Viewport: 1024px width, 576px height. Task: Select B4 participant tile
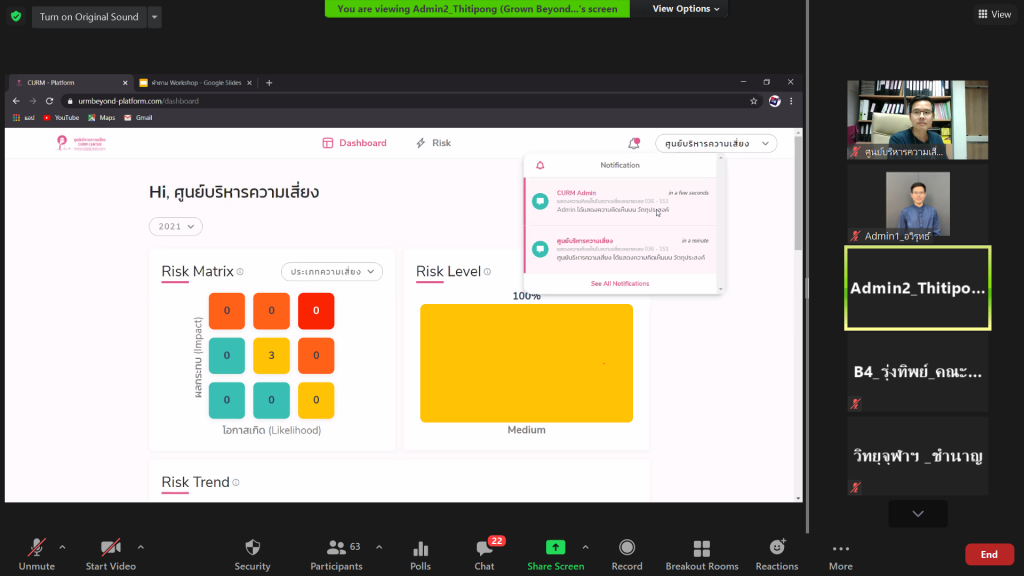pos(918,372)
